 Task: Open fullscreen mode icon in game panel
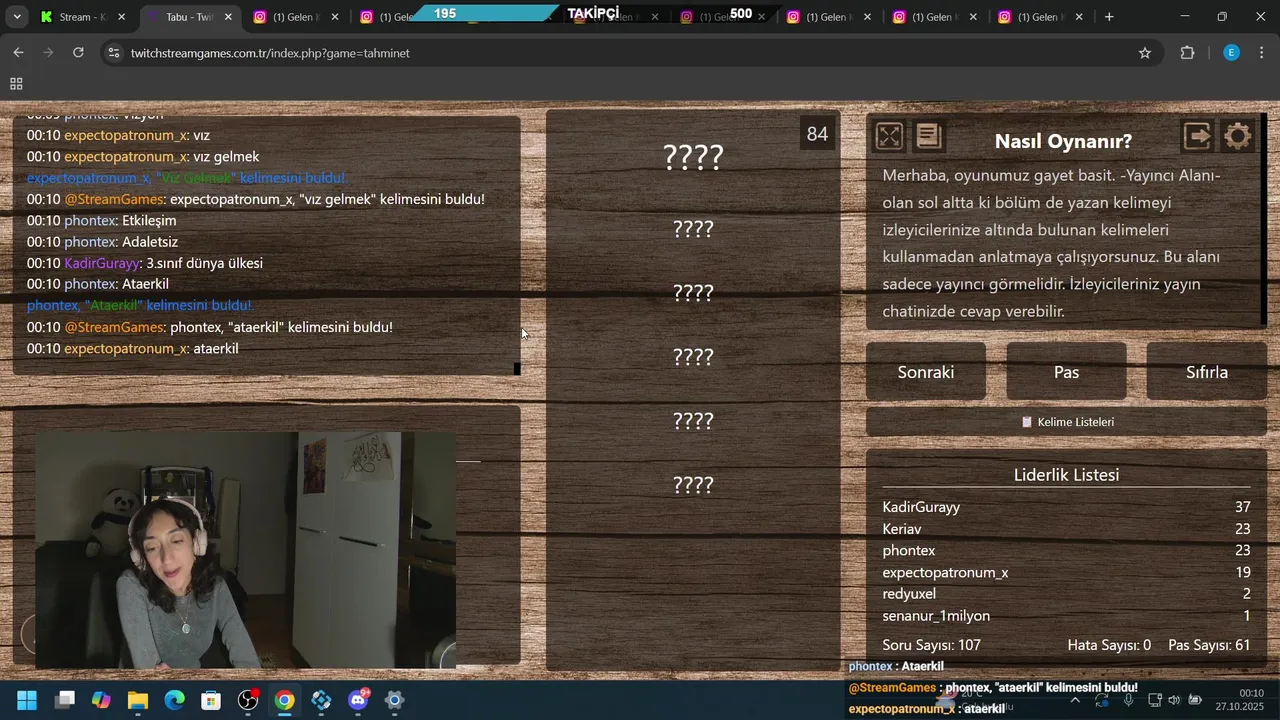click(889, 136)
